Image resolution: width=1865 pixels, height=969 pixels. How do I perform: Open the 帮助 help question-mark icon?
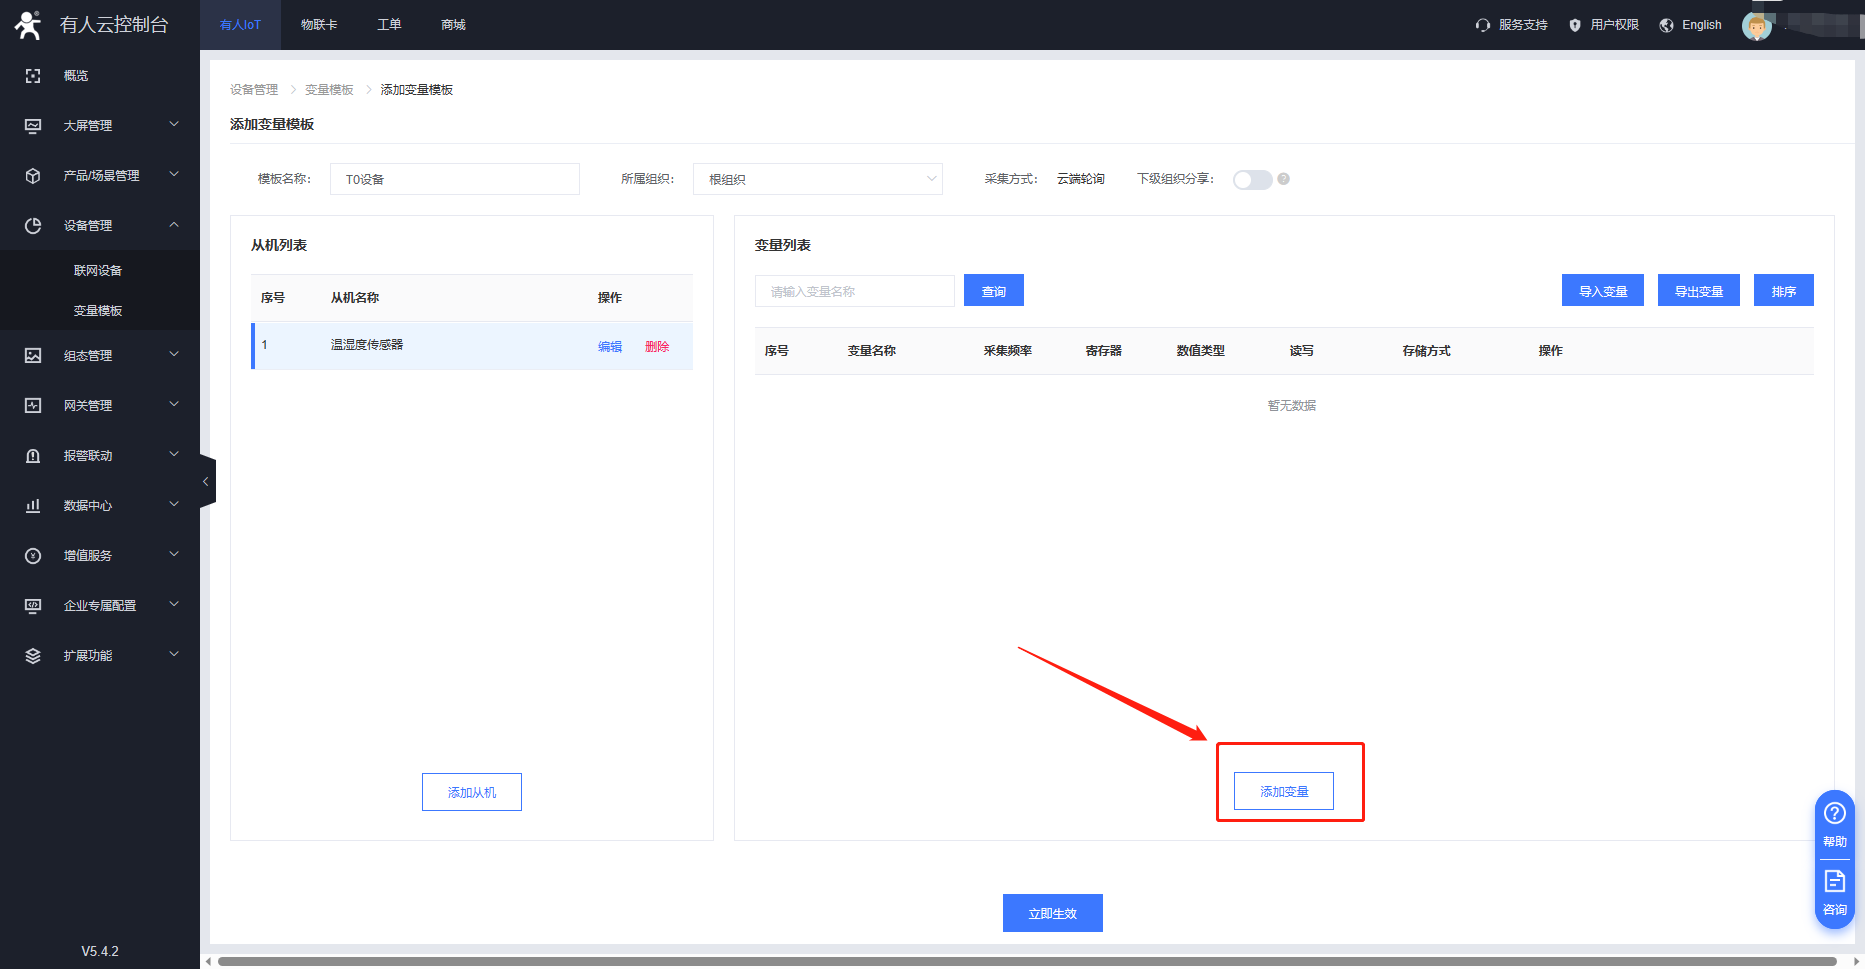[1834, 813]
